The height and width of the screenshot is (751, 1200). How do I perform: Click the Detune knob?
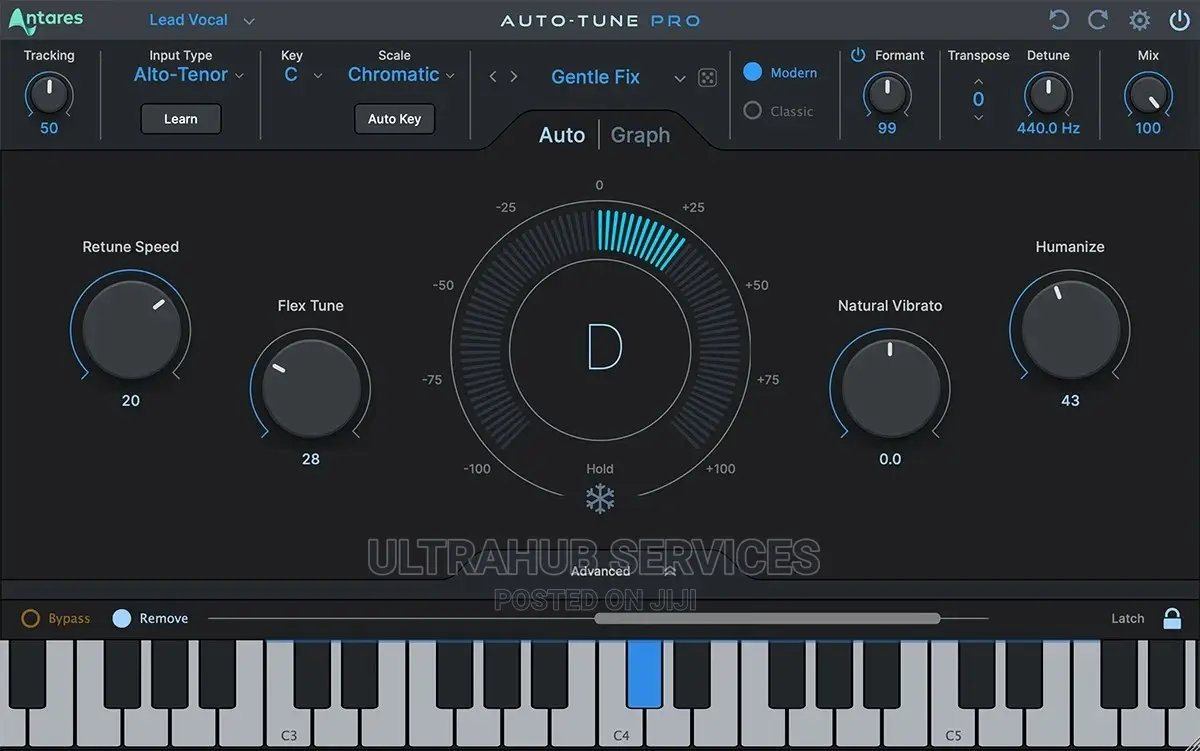pyautogui.click(x=1048, y=94)
